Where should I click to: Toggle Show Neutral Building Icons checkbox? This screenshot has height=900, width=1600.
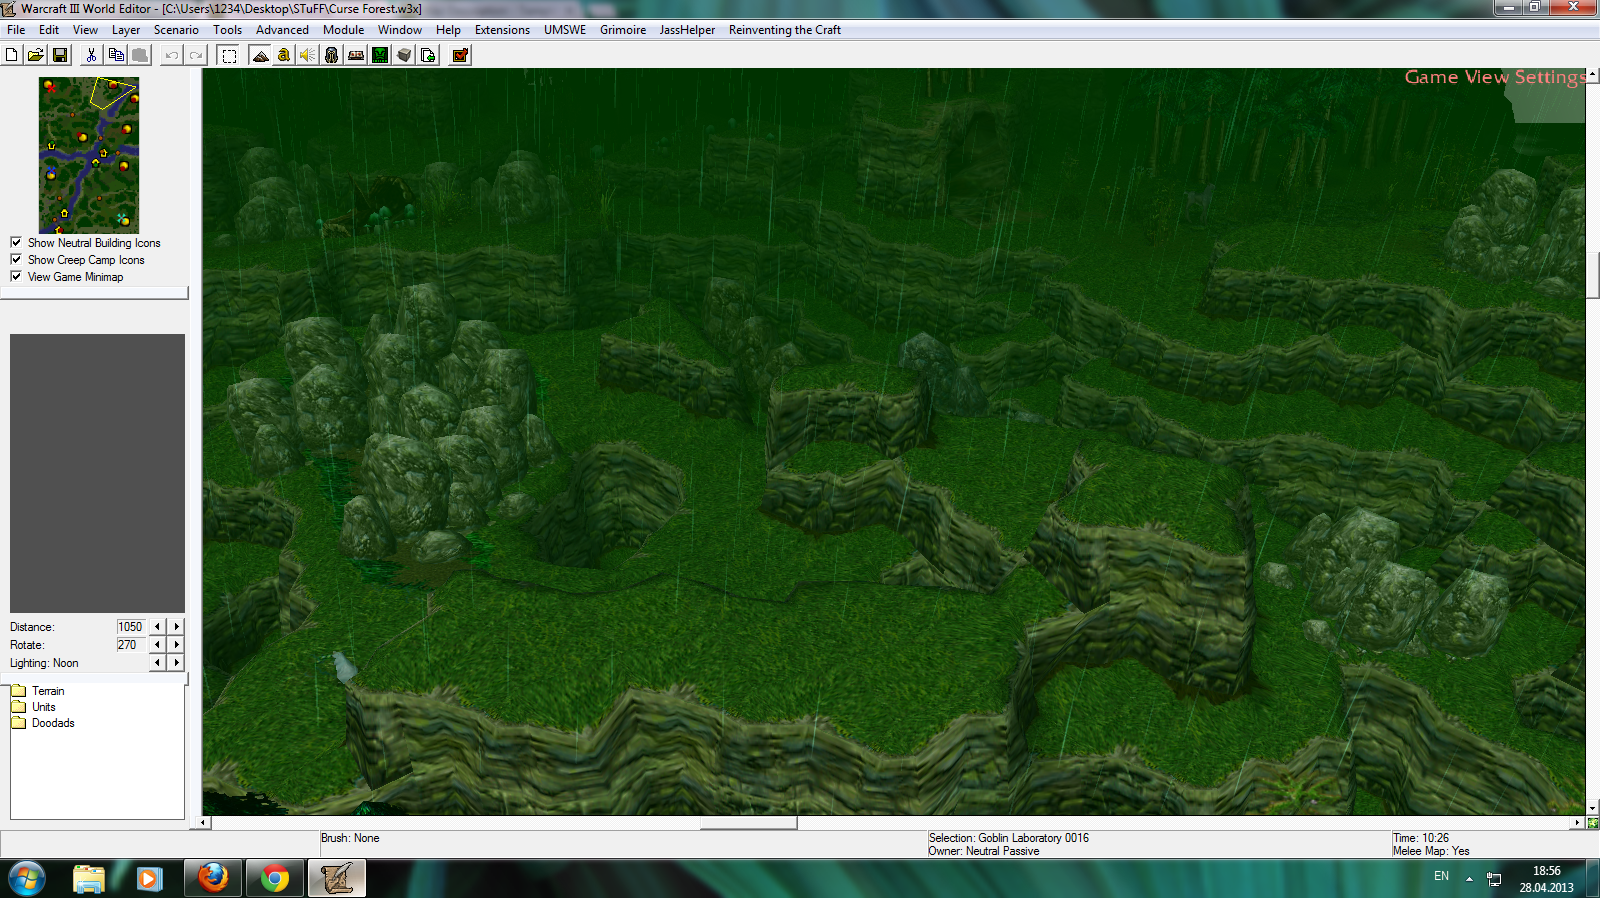(x=16, y=242)
